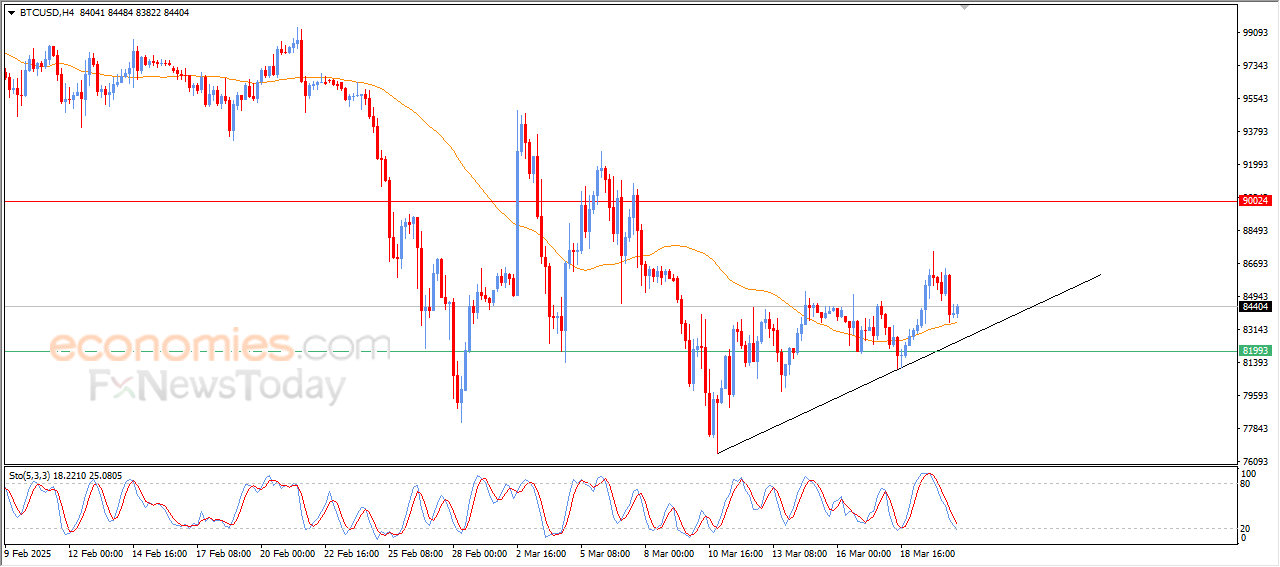The image size is (1280, 567).
Task: Click the 20 Feb 00:00 time label
Action: pyautogui.click(x=289, y=552)
